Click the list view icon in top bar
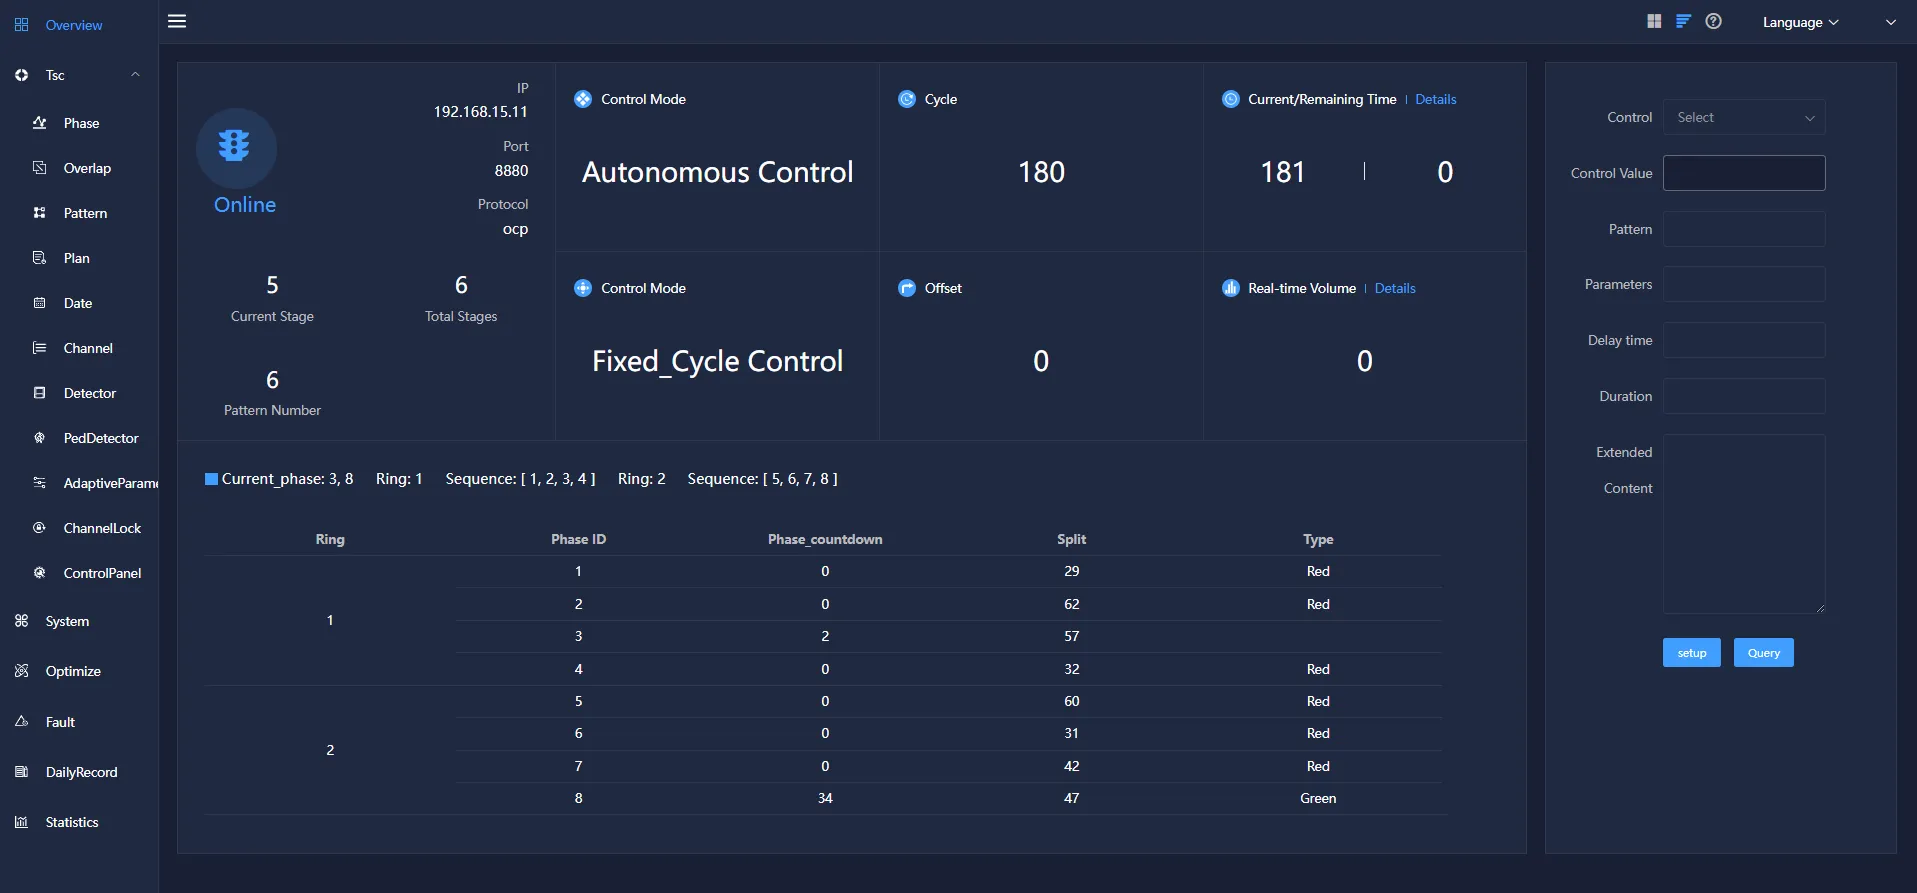1917x893 pixels. [x=1683, y=21]
